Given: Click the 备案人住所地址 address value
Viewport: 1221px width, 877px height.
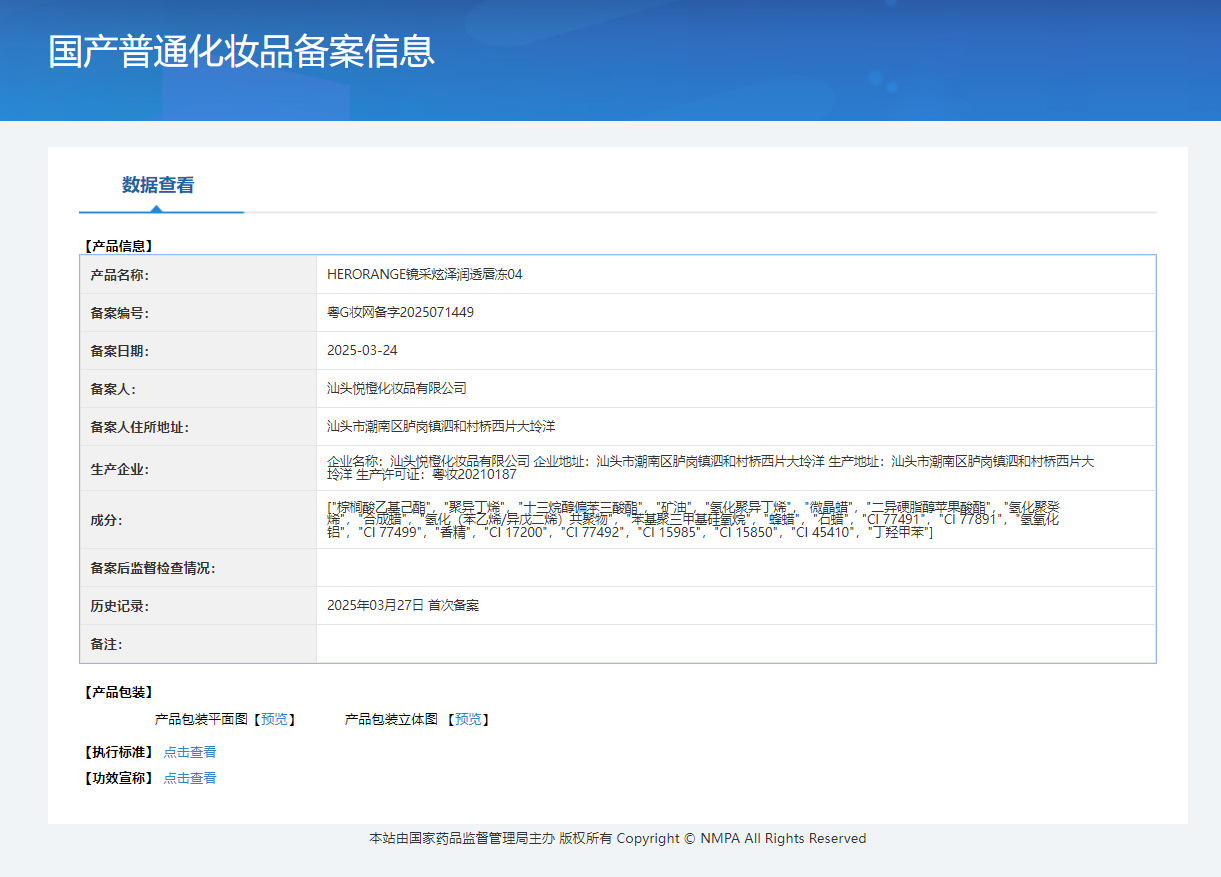Looking at the screenshot, I should click(x=441, y=426).
